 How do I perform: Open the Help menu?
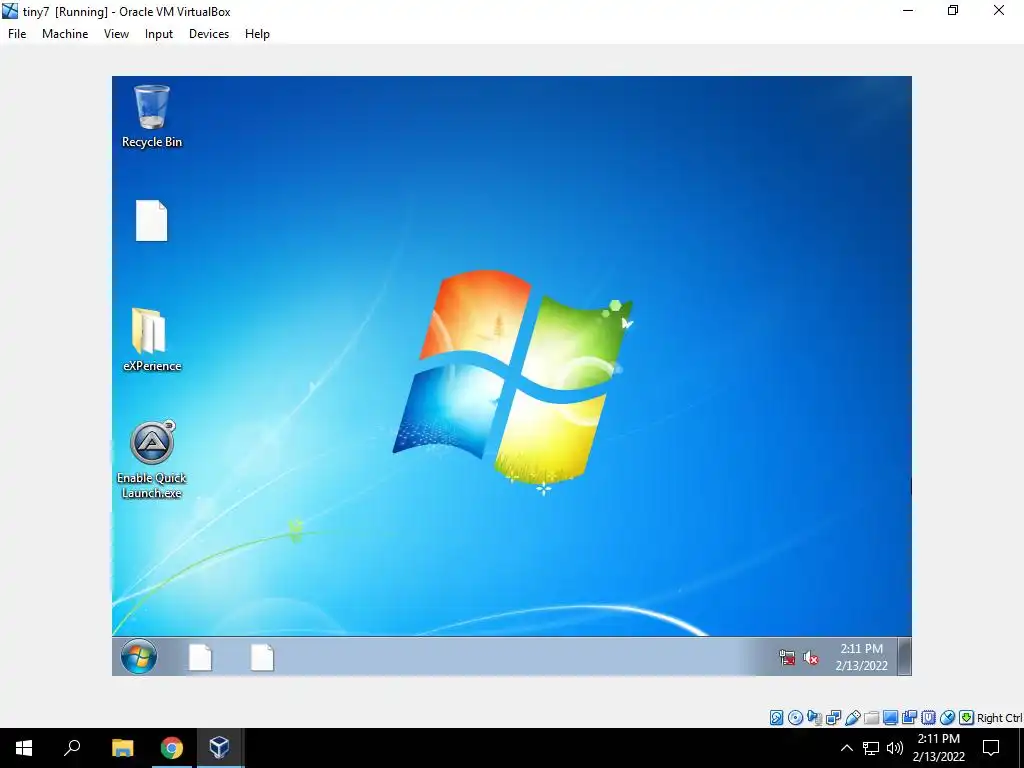257,34
